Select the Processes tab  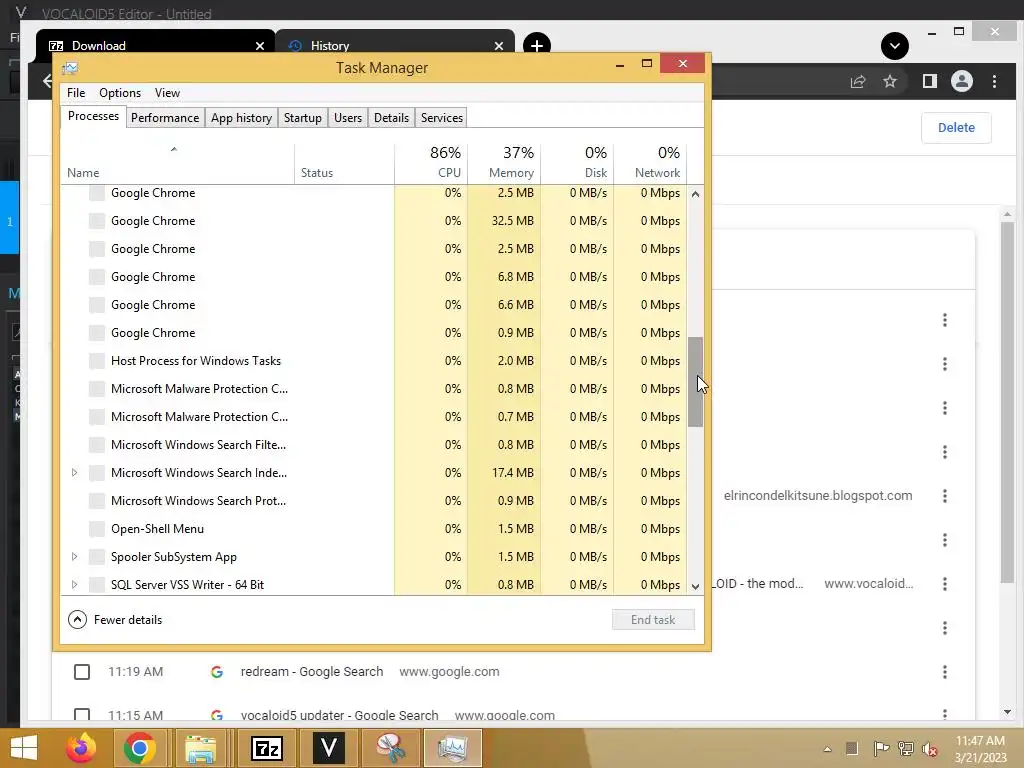click(x=93, y=116)
